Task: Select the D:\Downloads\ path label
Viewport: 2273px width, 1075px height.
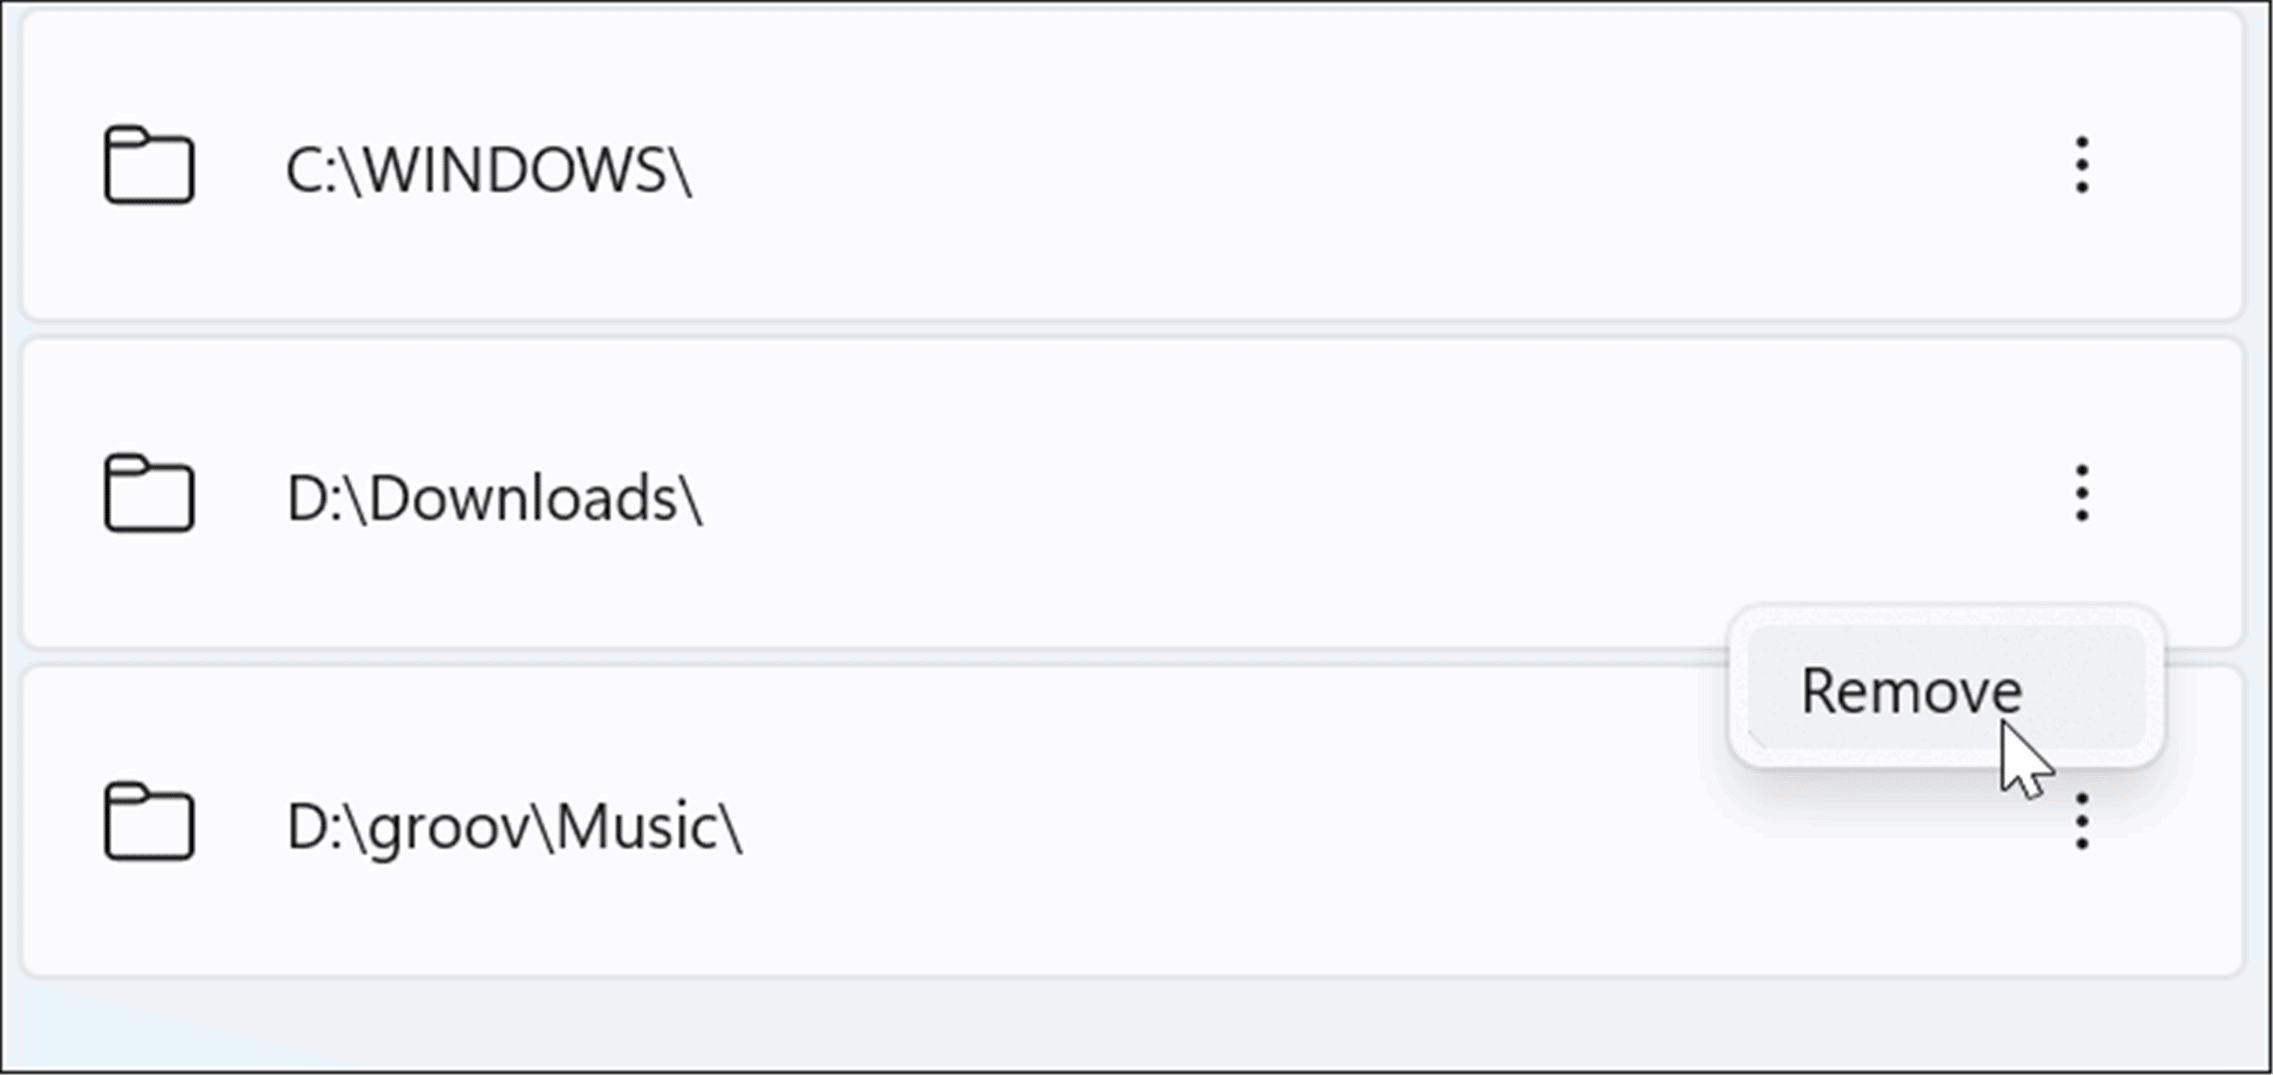Action: click(494, 497)
